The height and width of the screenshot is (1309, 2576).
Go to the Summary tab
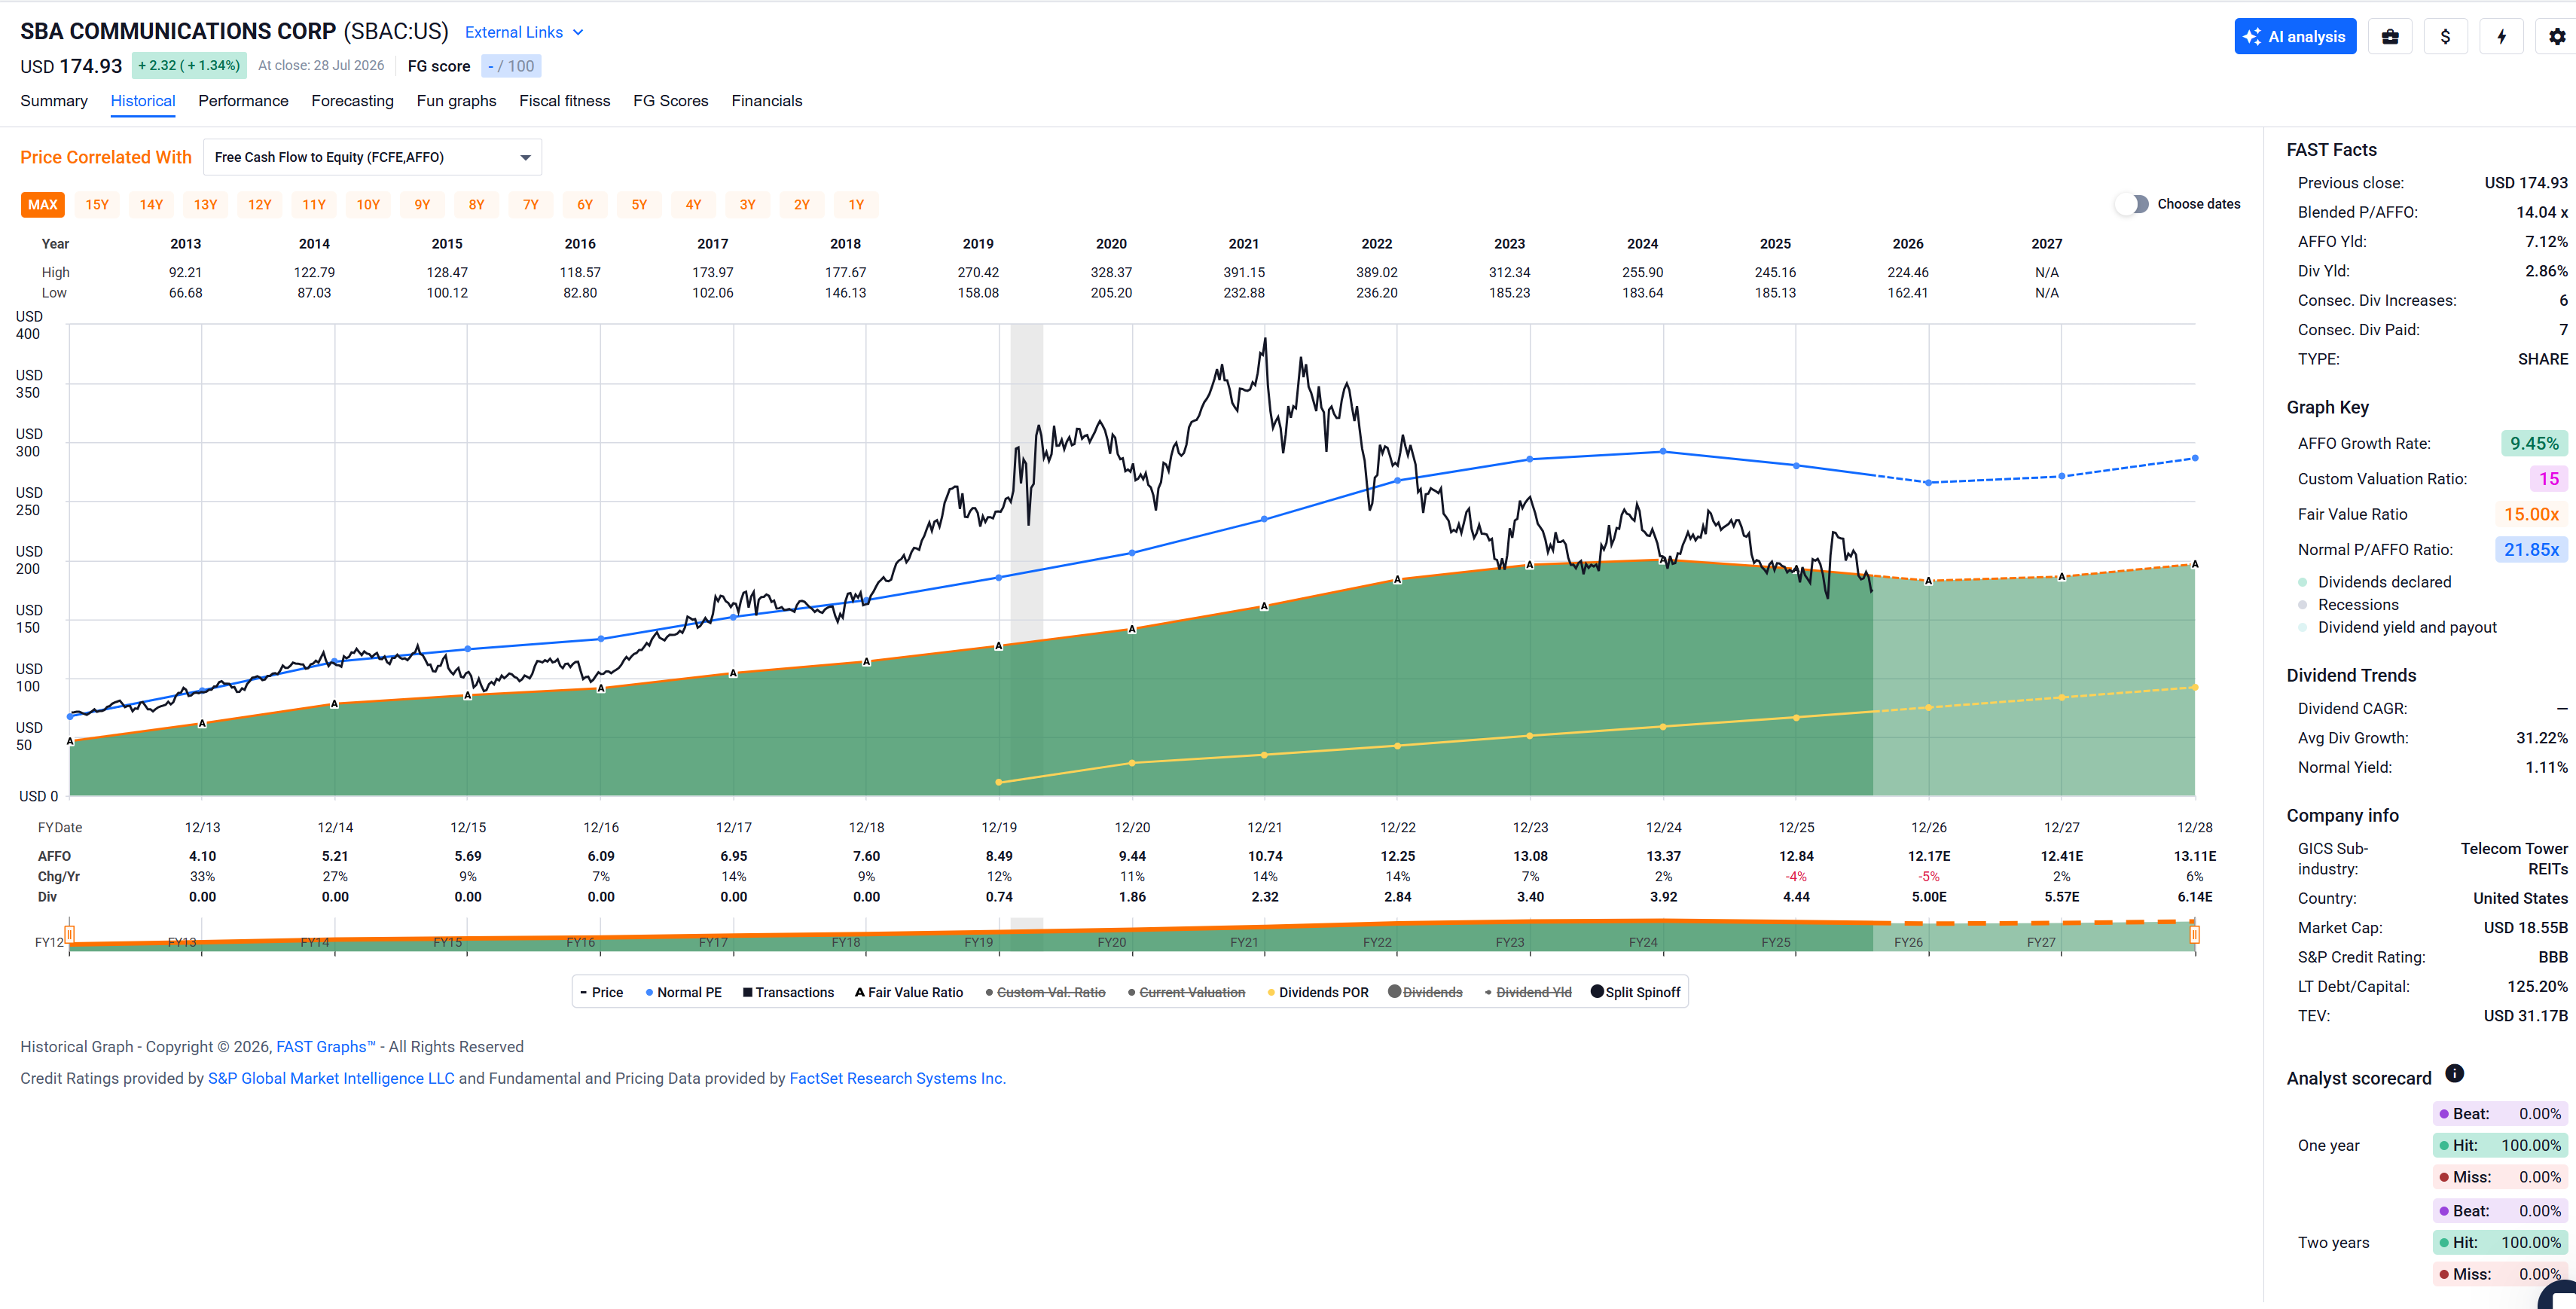[54, 101]
